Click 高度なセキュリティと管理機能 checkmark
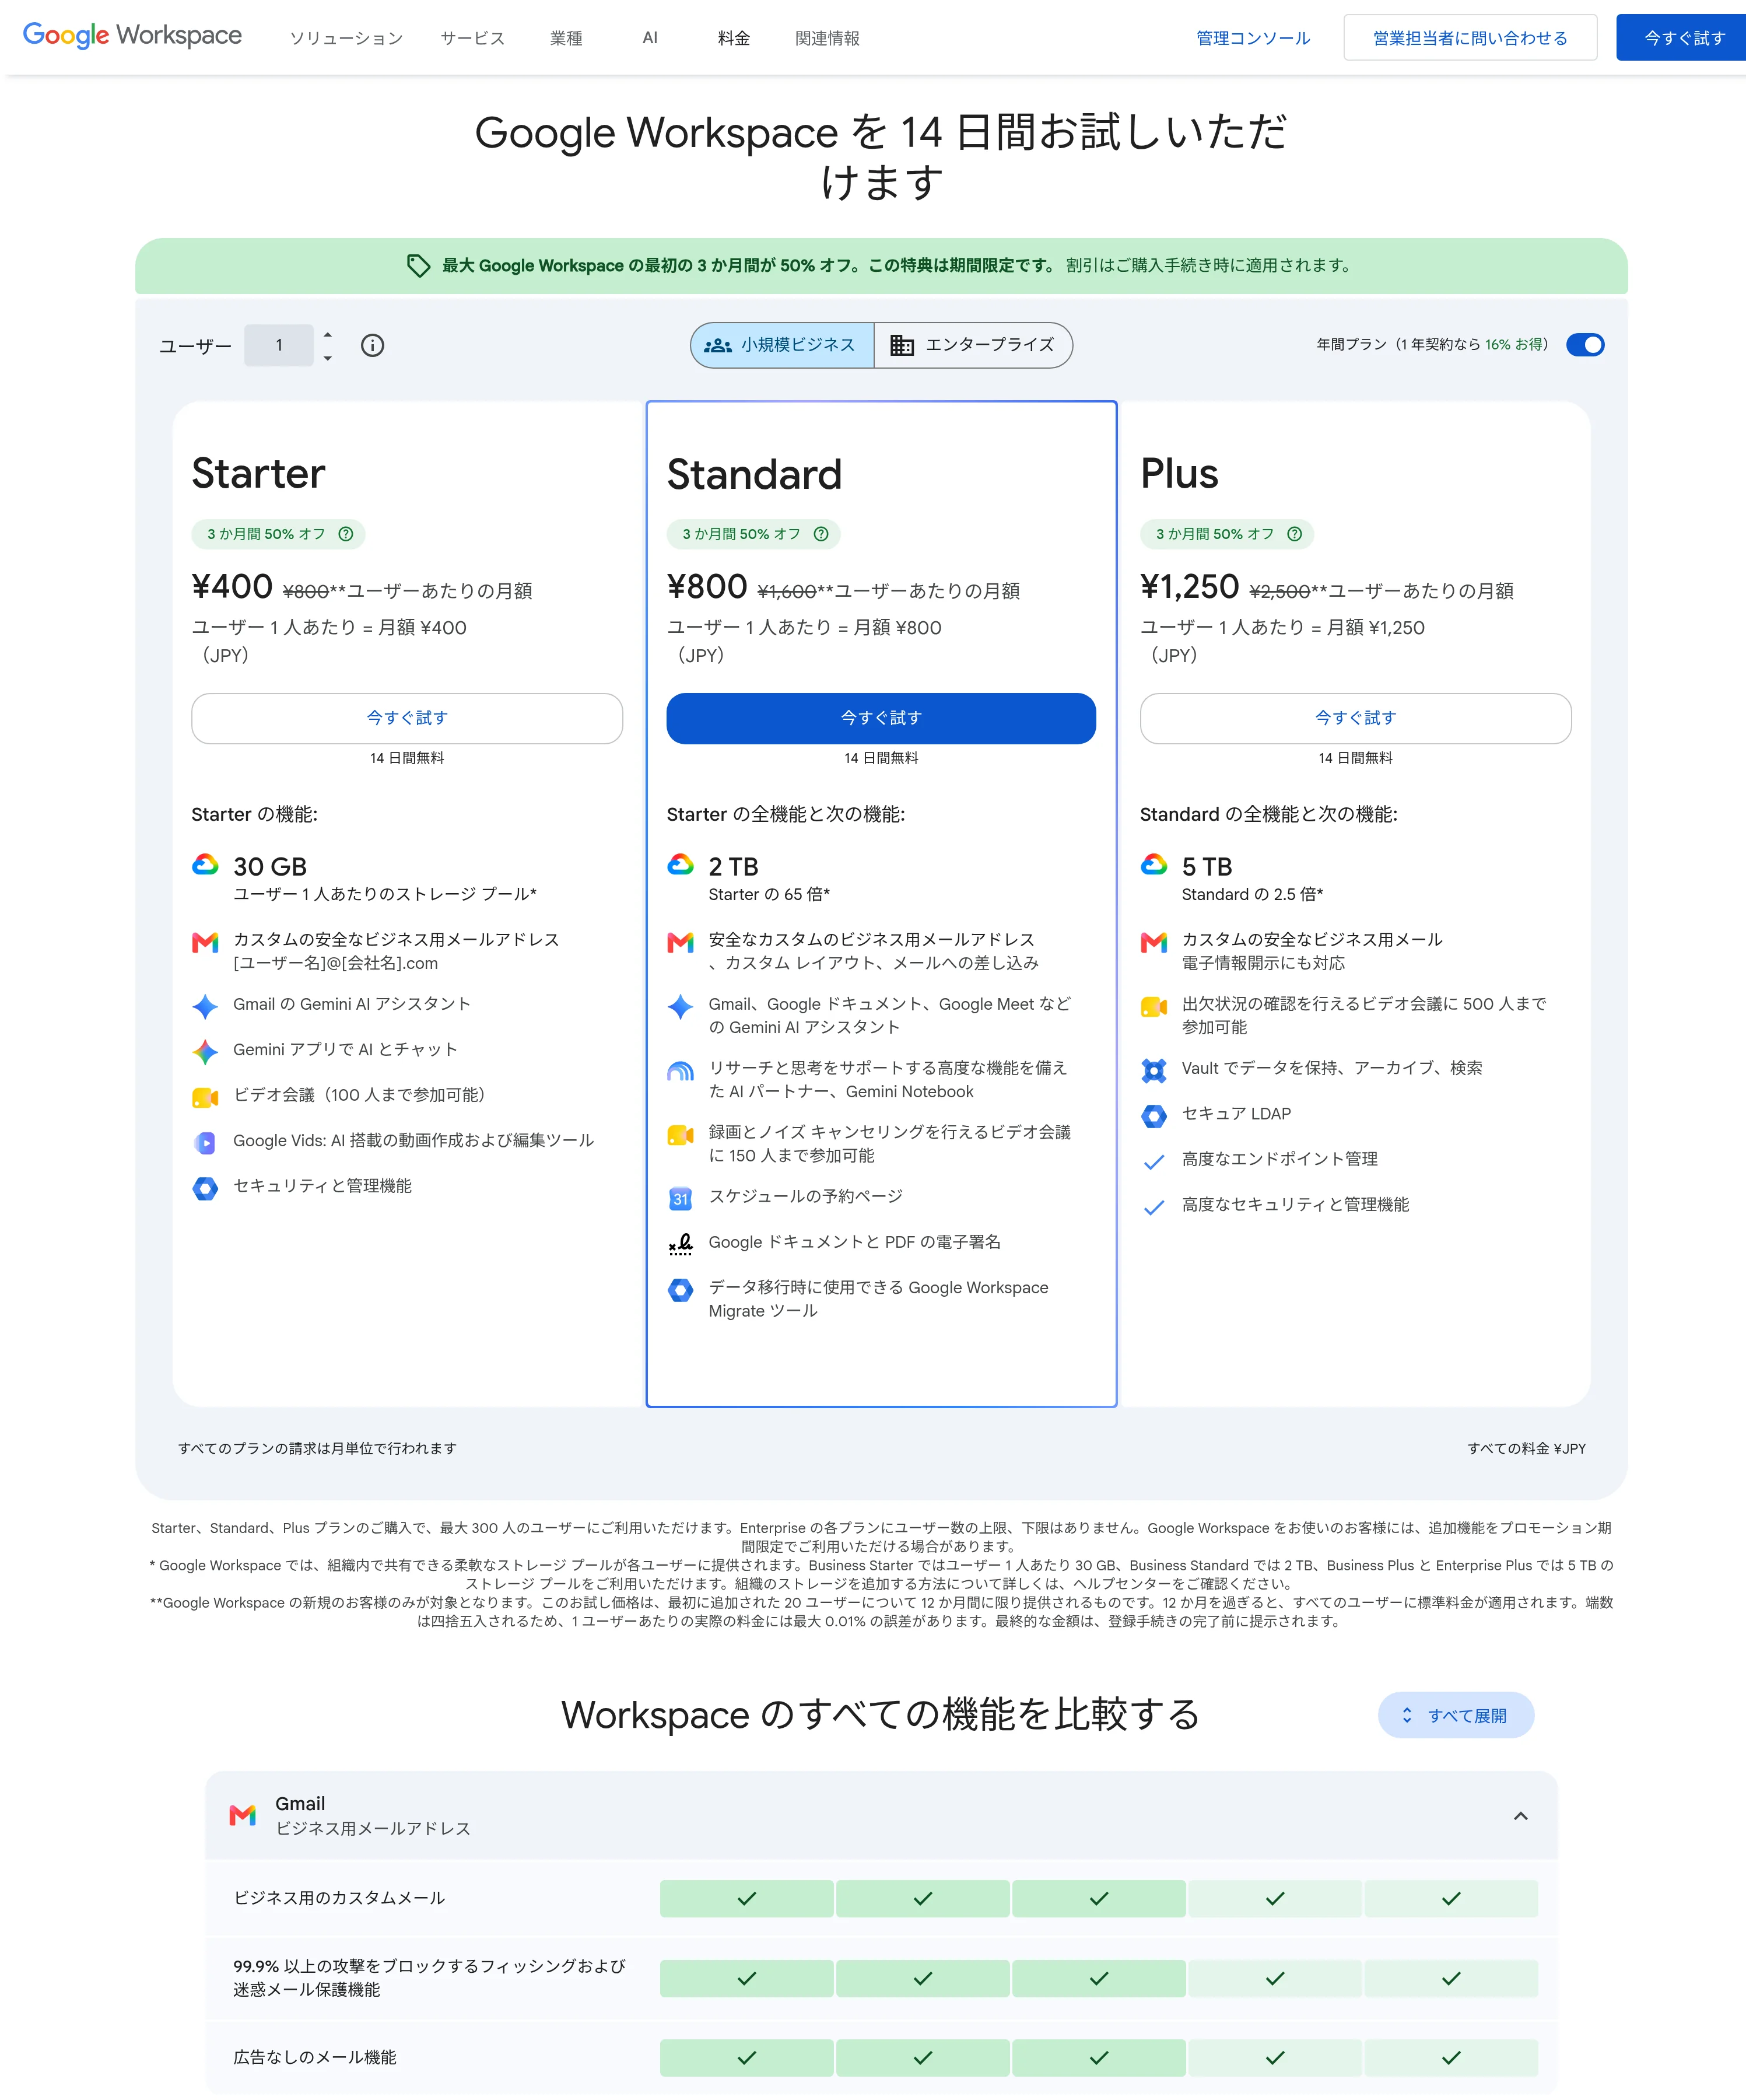Image resolution: width=1746 pixels, height=2100 pixels. click(x=1154, y=1207)
